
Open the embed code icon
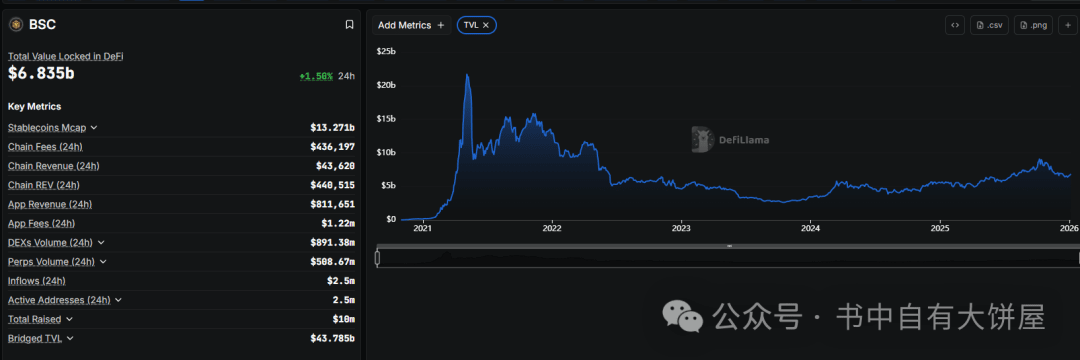pyautogui.click(x=955, y=25)
